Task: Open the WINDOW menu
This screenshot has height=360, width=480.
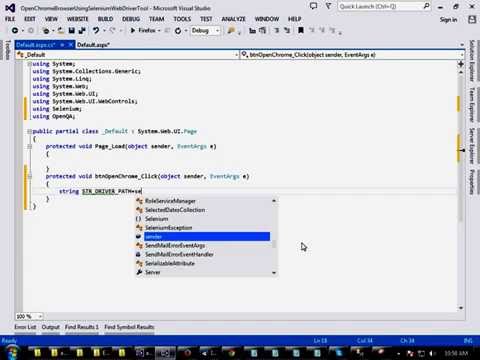Action: point(267,19)
